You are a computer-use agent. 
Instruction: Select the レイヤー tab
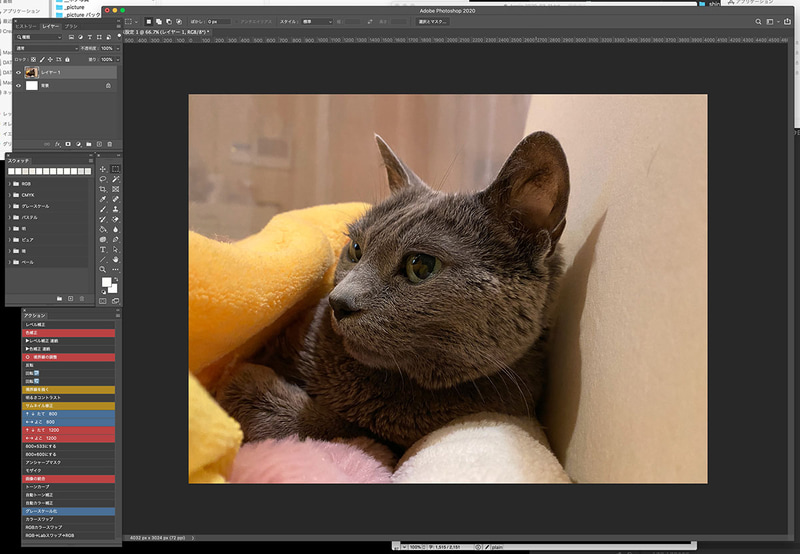[51, 26]
